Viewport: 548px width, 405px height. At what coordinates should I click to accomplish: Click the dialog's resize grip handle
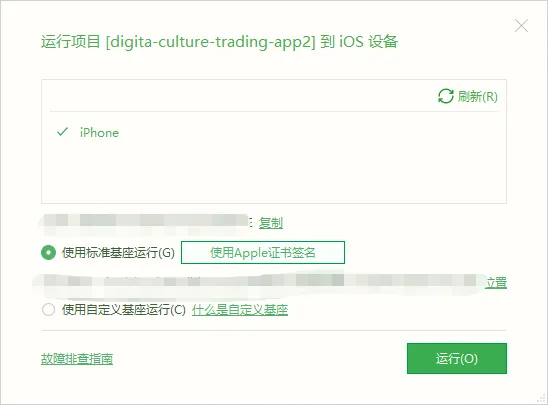coord(541,398)
